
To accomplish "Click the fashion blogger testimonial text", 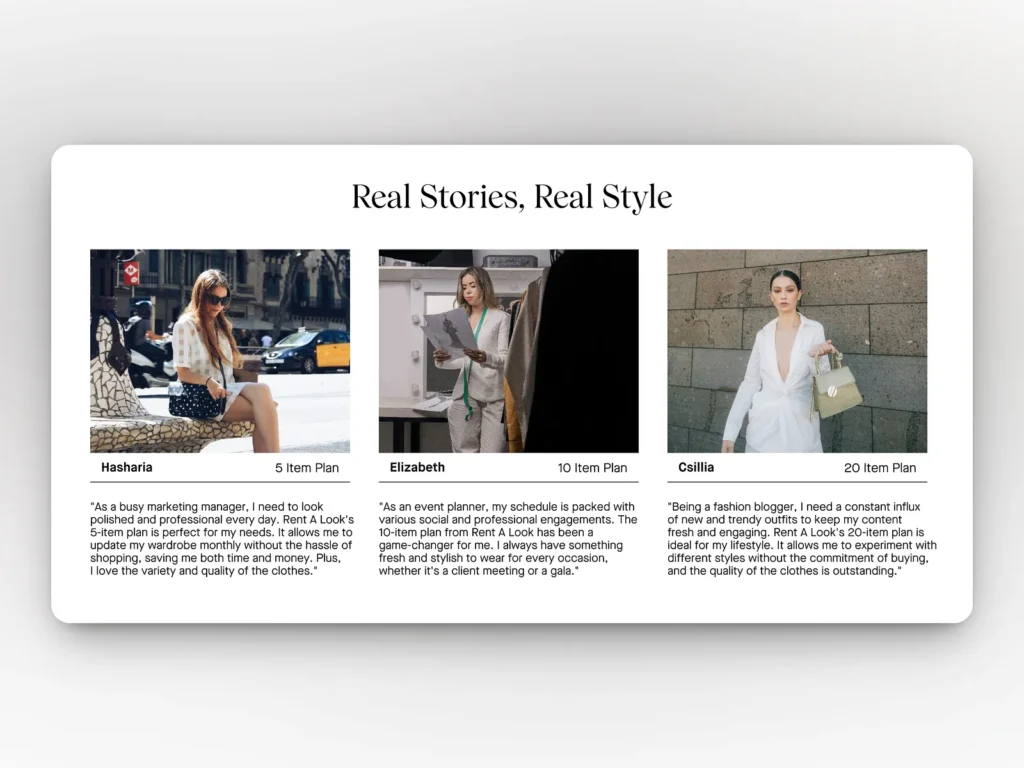I will (801, 539).
